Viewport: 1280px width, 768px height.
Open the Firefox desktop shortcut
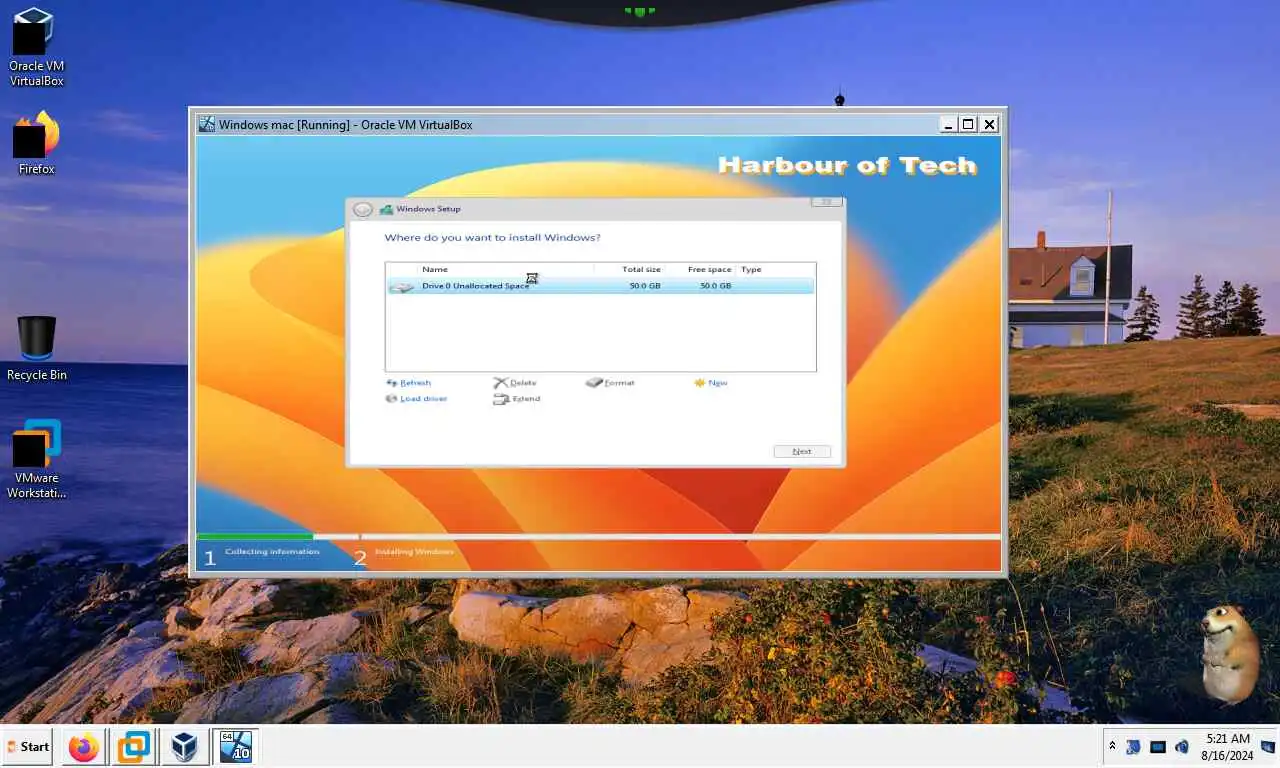click(x=36, y=143)
